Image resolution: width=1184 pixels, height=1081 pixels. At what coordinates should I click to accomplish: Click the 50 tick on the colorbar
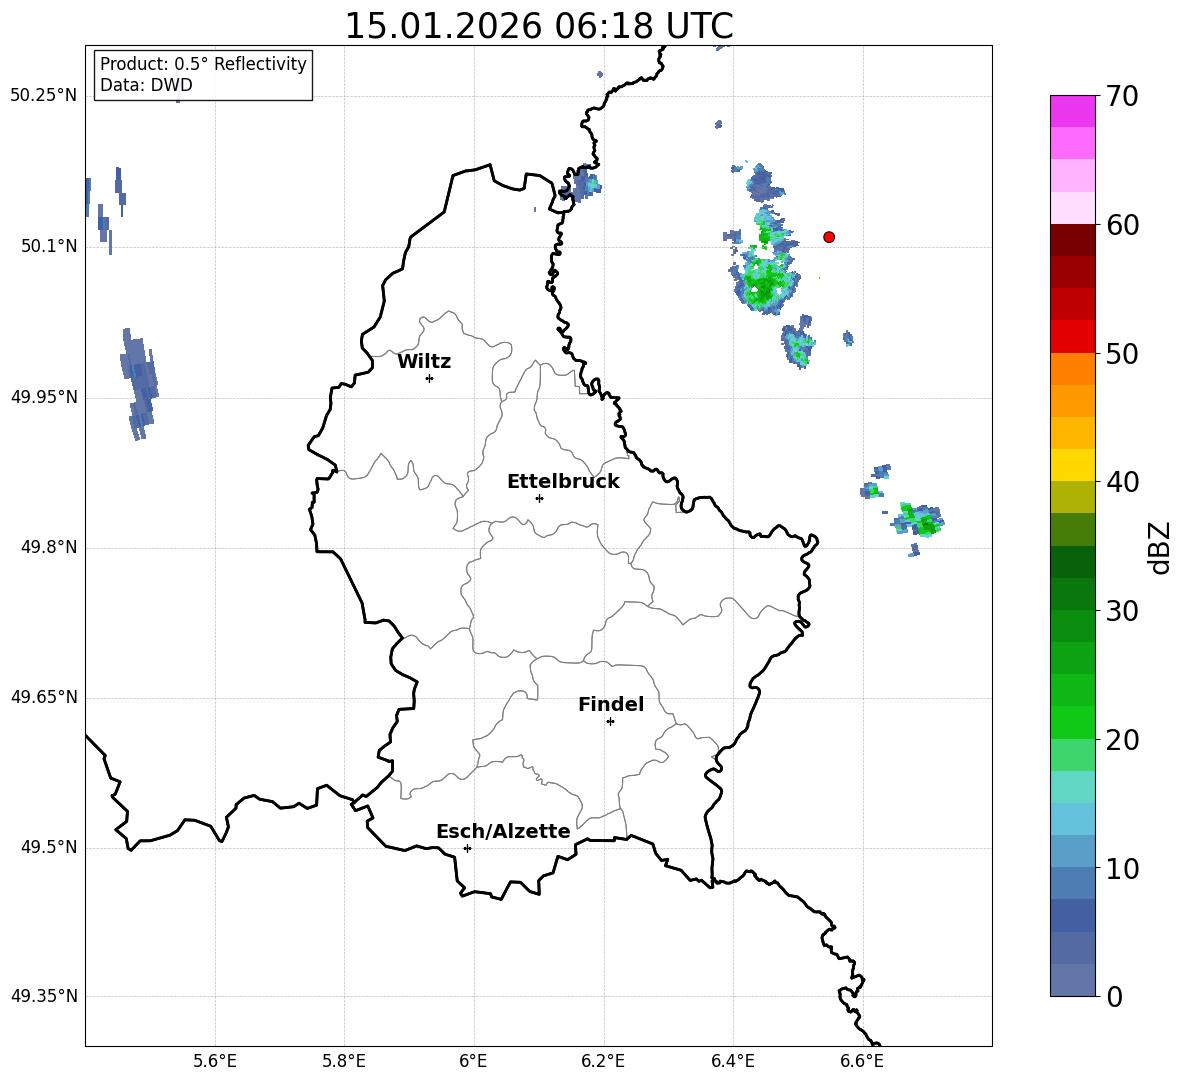tap(1123, 353)
